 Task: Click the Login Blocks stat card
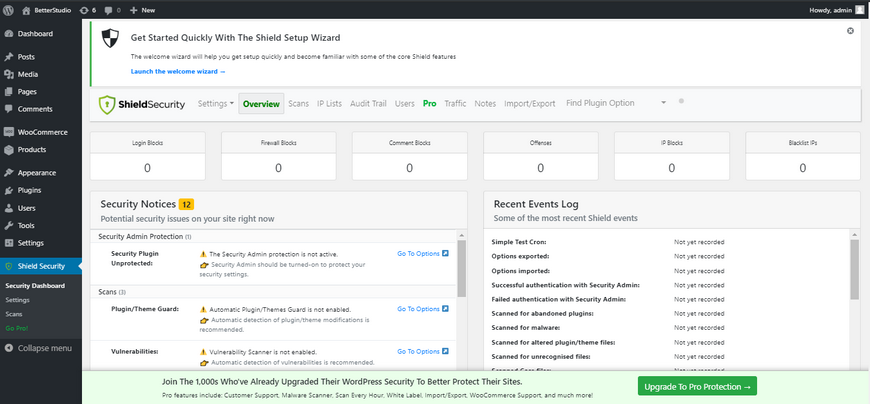148,156
